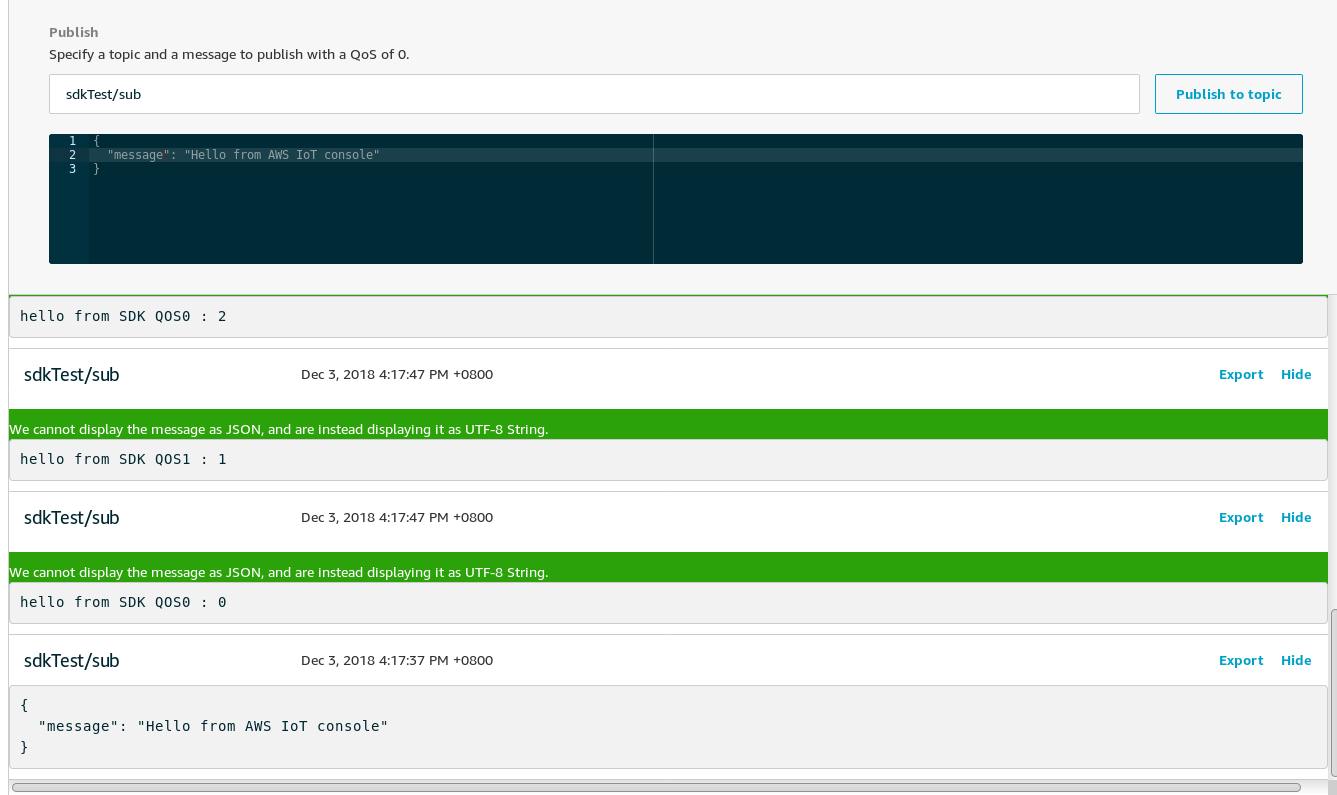Focus the sdkTest/sub topic input field

(x=594, y=94)
